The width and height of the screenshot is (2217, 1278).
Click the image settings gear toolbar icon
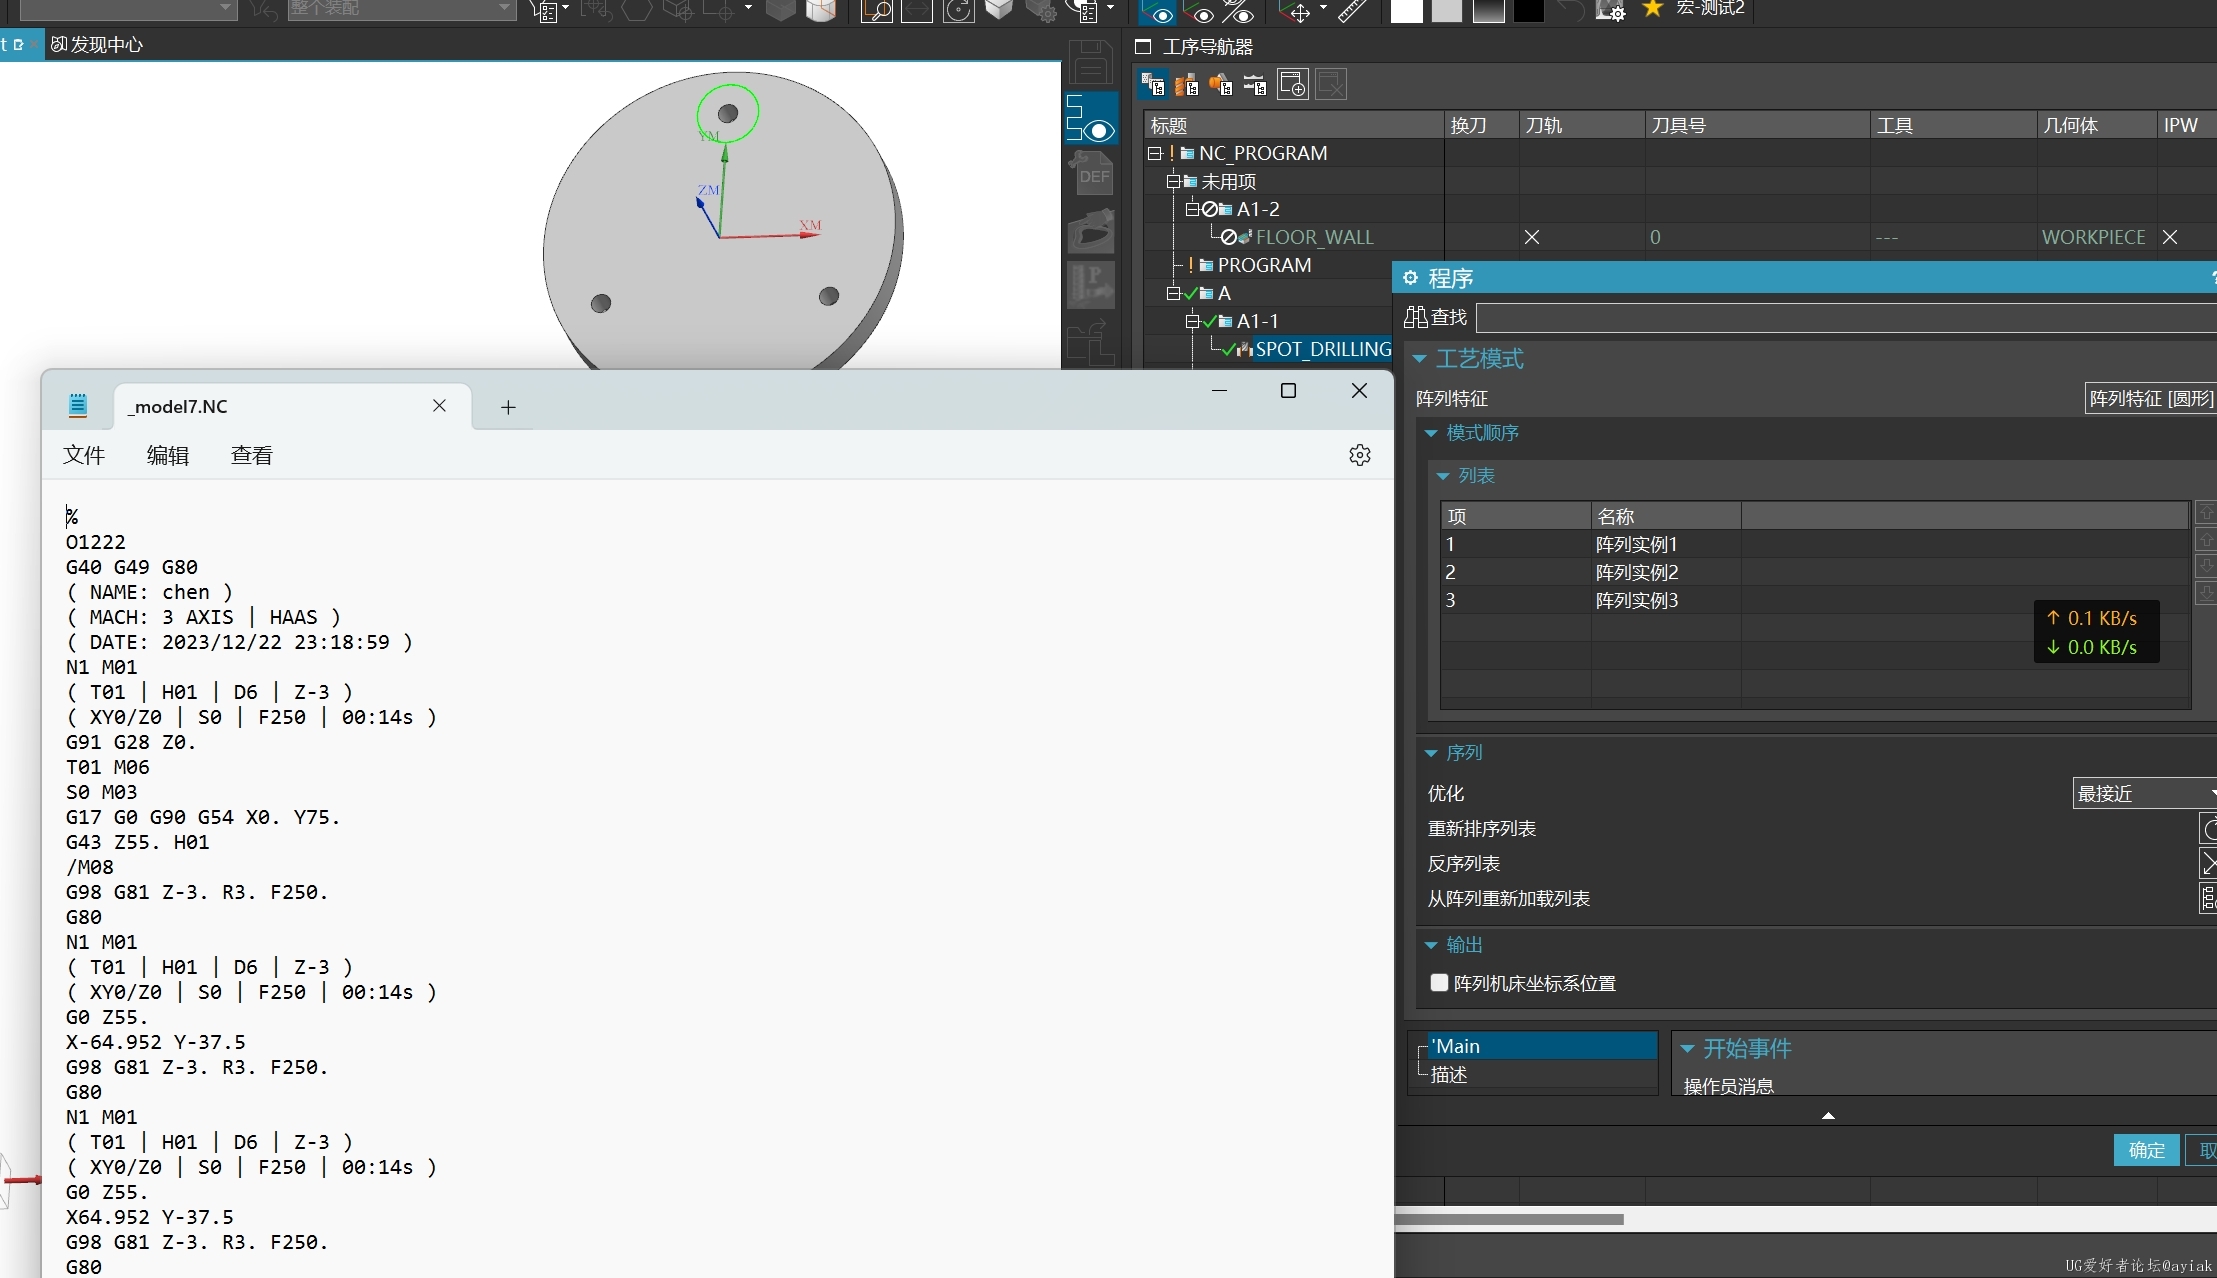point(1610,10)
